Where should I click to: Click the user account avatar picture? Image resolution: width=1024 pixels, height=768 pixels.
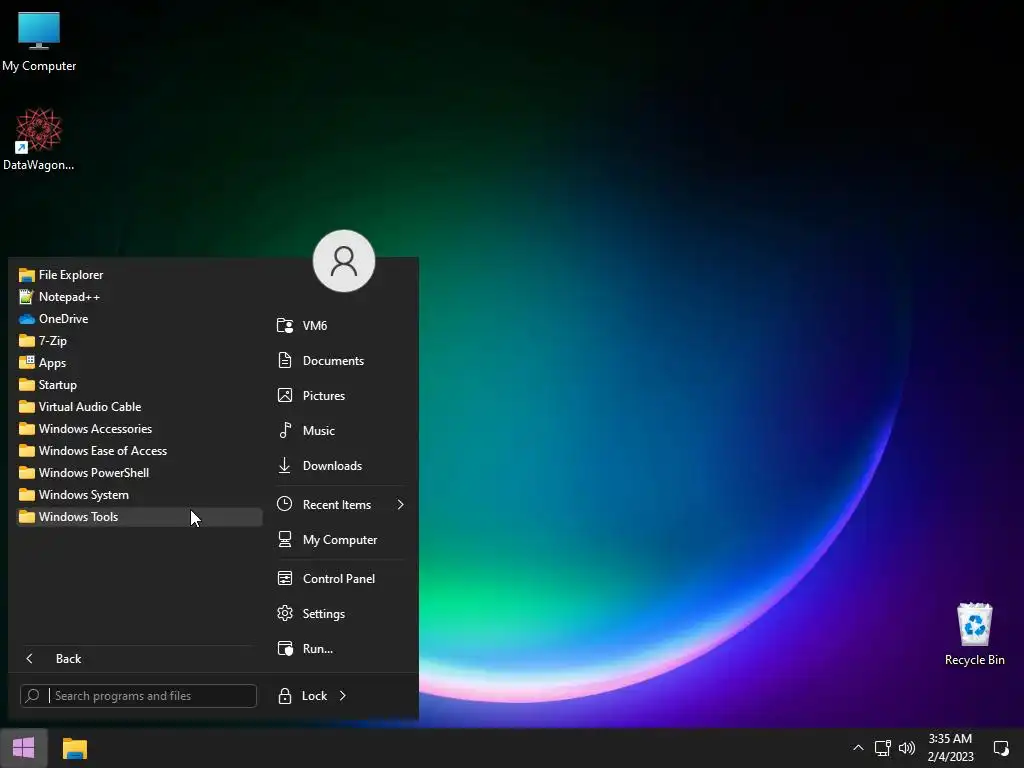coord(344,261)
